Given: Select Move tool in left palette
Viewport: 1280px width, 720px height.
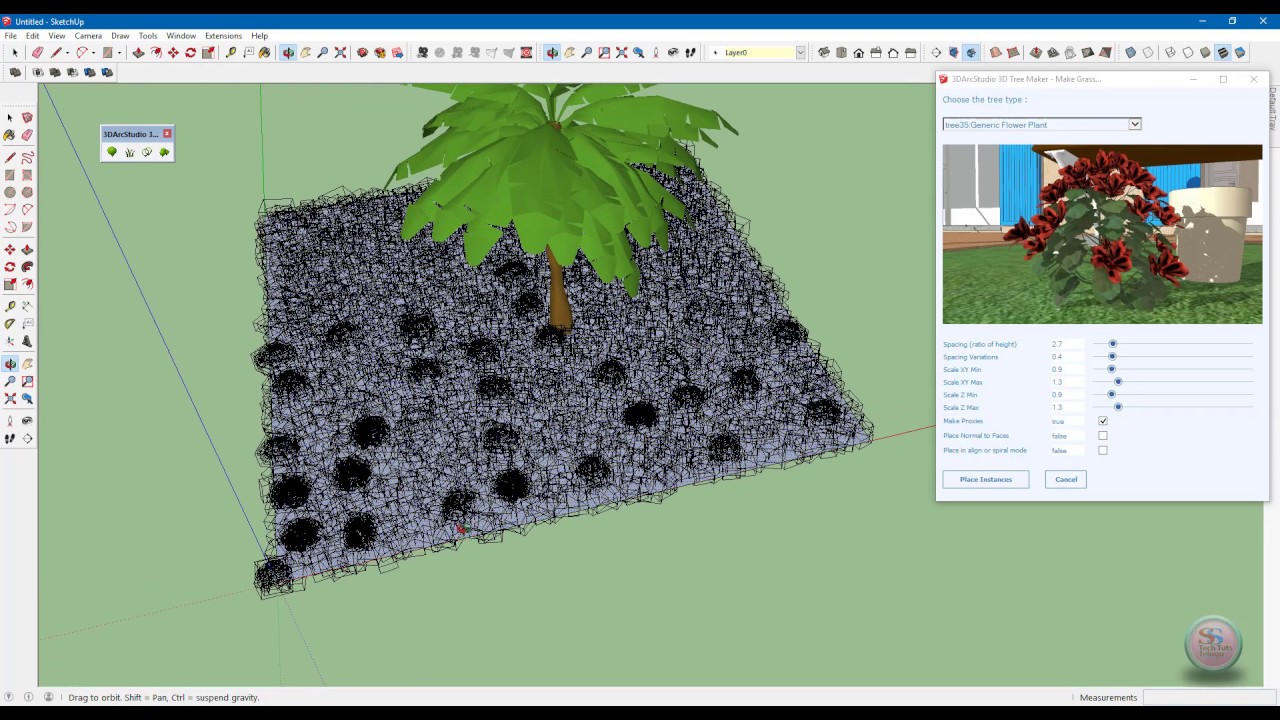Looking at the screenshot, I should (10, 249).
